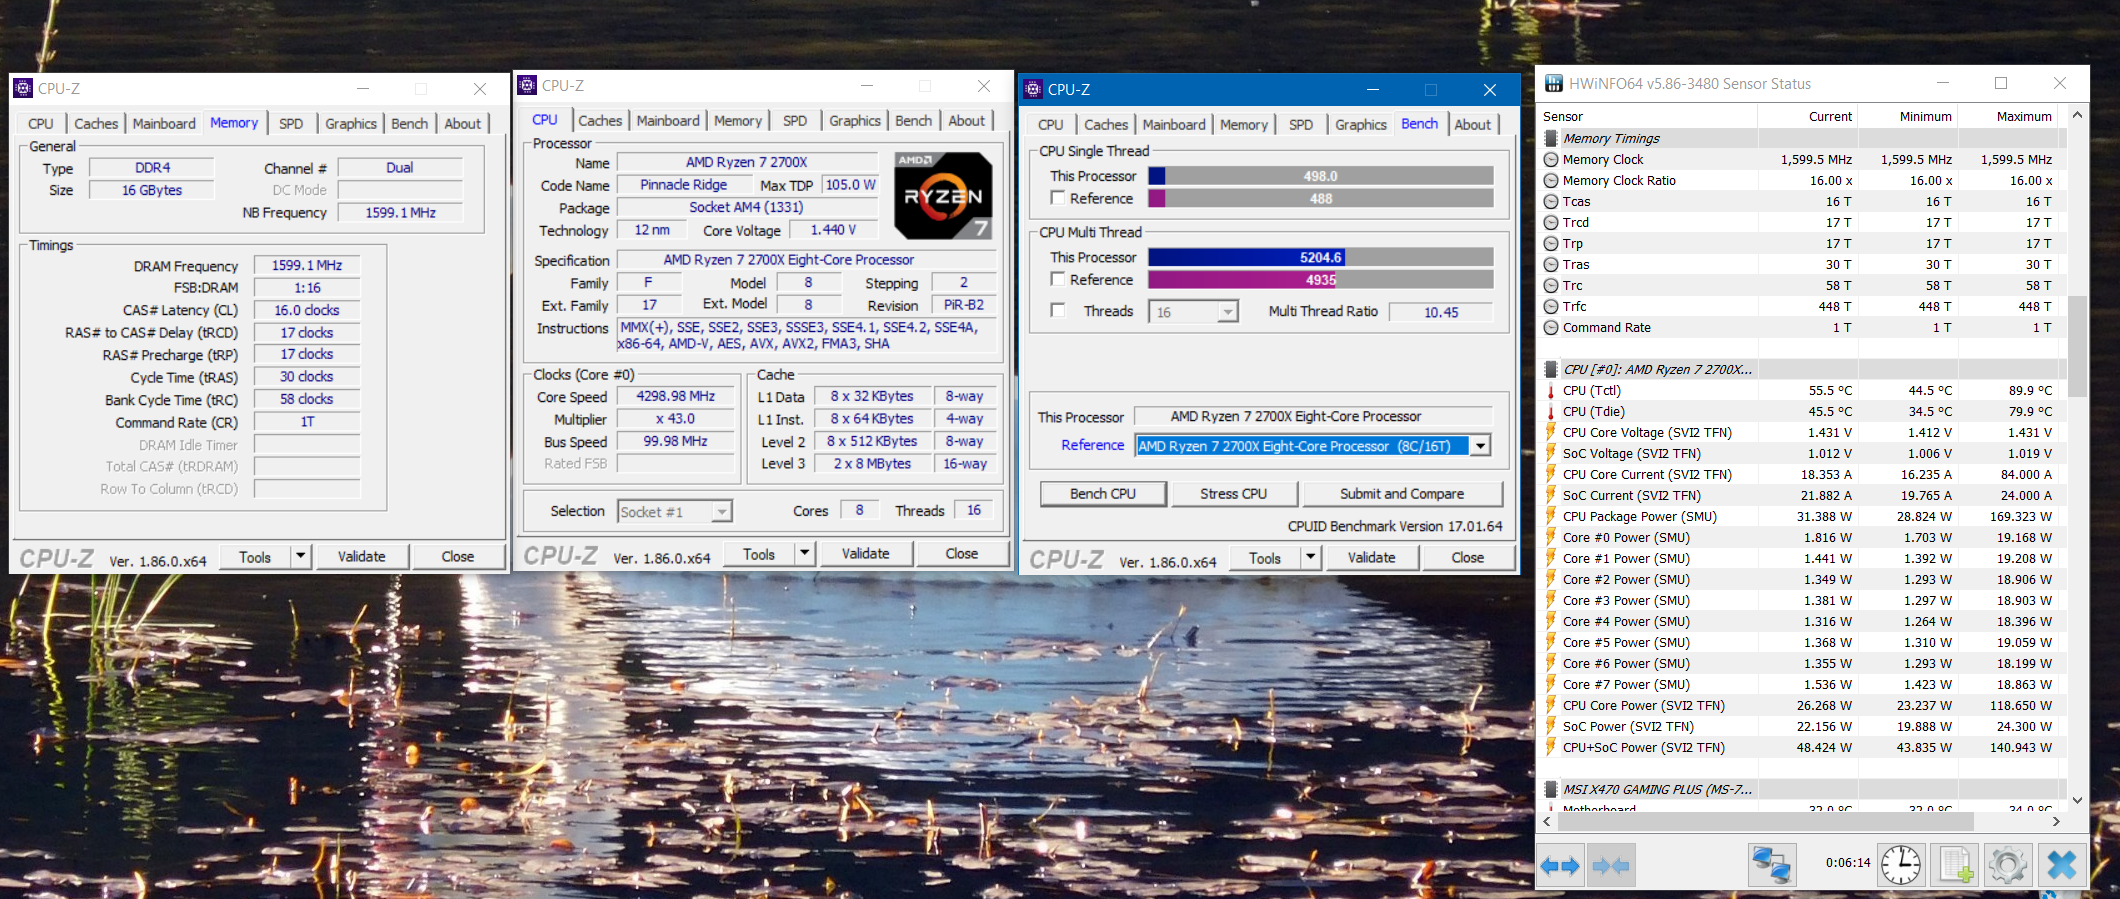The width and height of the screenshot is (2120, 899).
Task: Click the lightning icon beside Core #0 Power
Action: 1551,537
